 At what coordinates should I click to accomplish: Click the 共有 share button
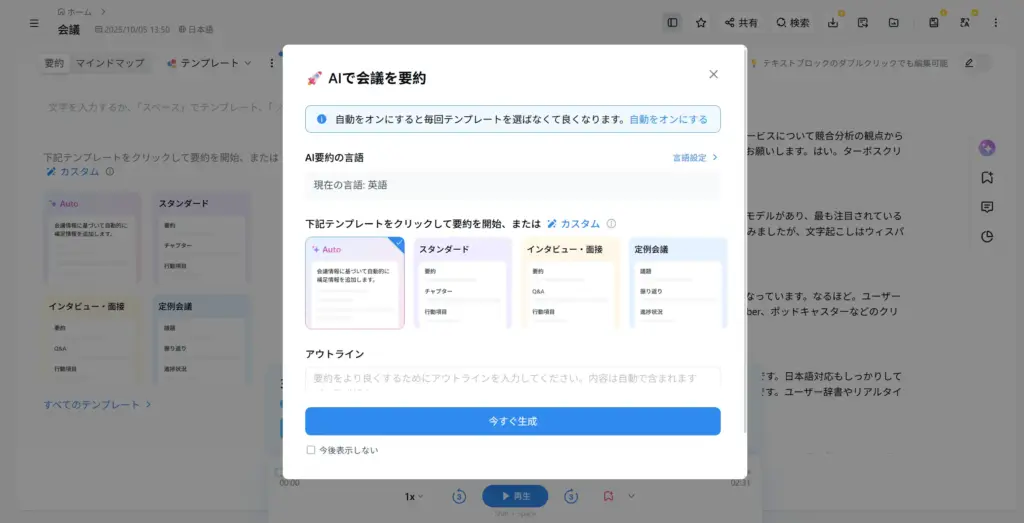741,23
